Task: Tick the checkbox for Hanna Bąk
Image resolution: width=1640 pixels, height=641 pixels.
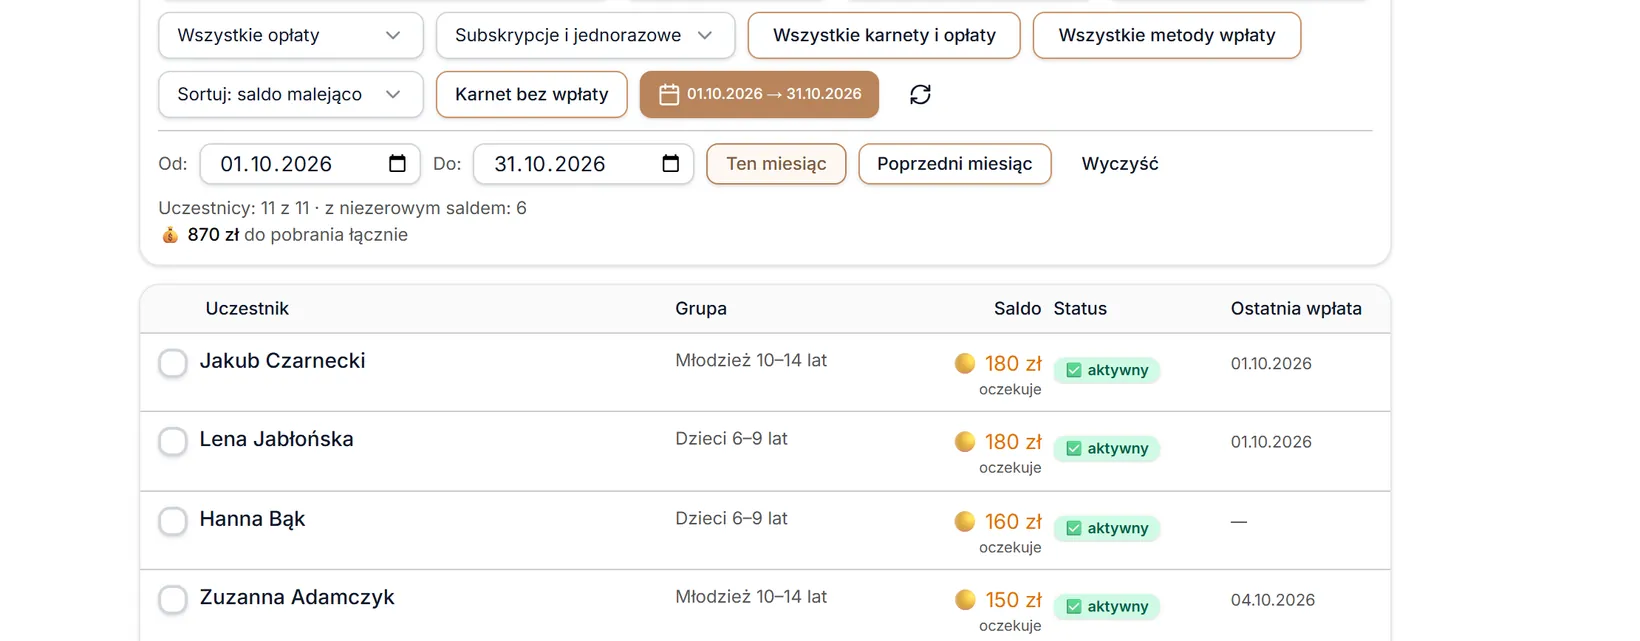Action: pos(173,521)
